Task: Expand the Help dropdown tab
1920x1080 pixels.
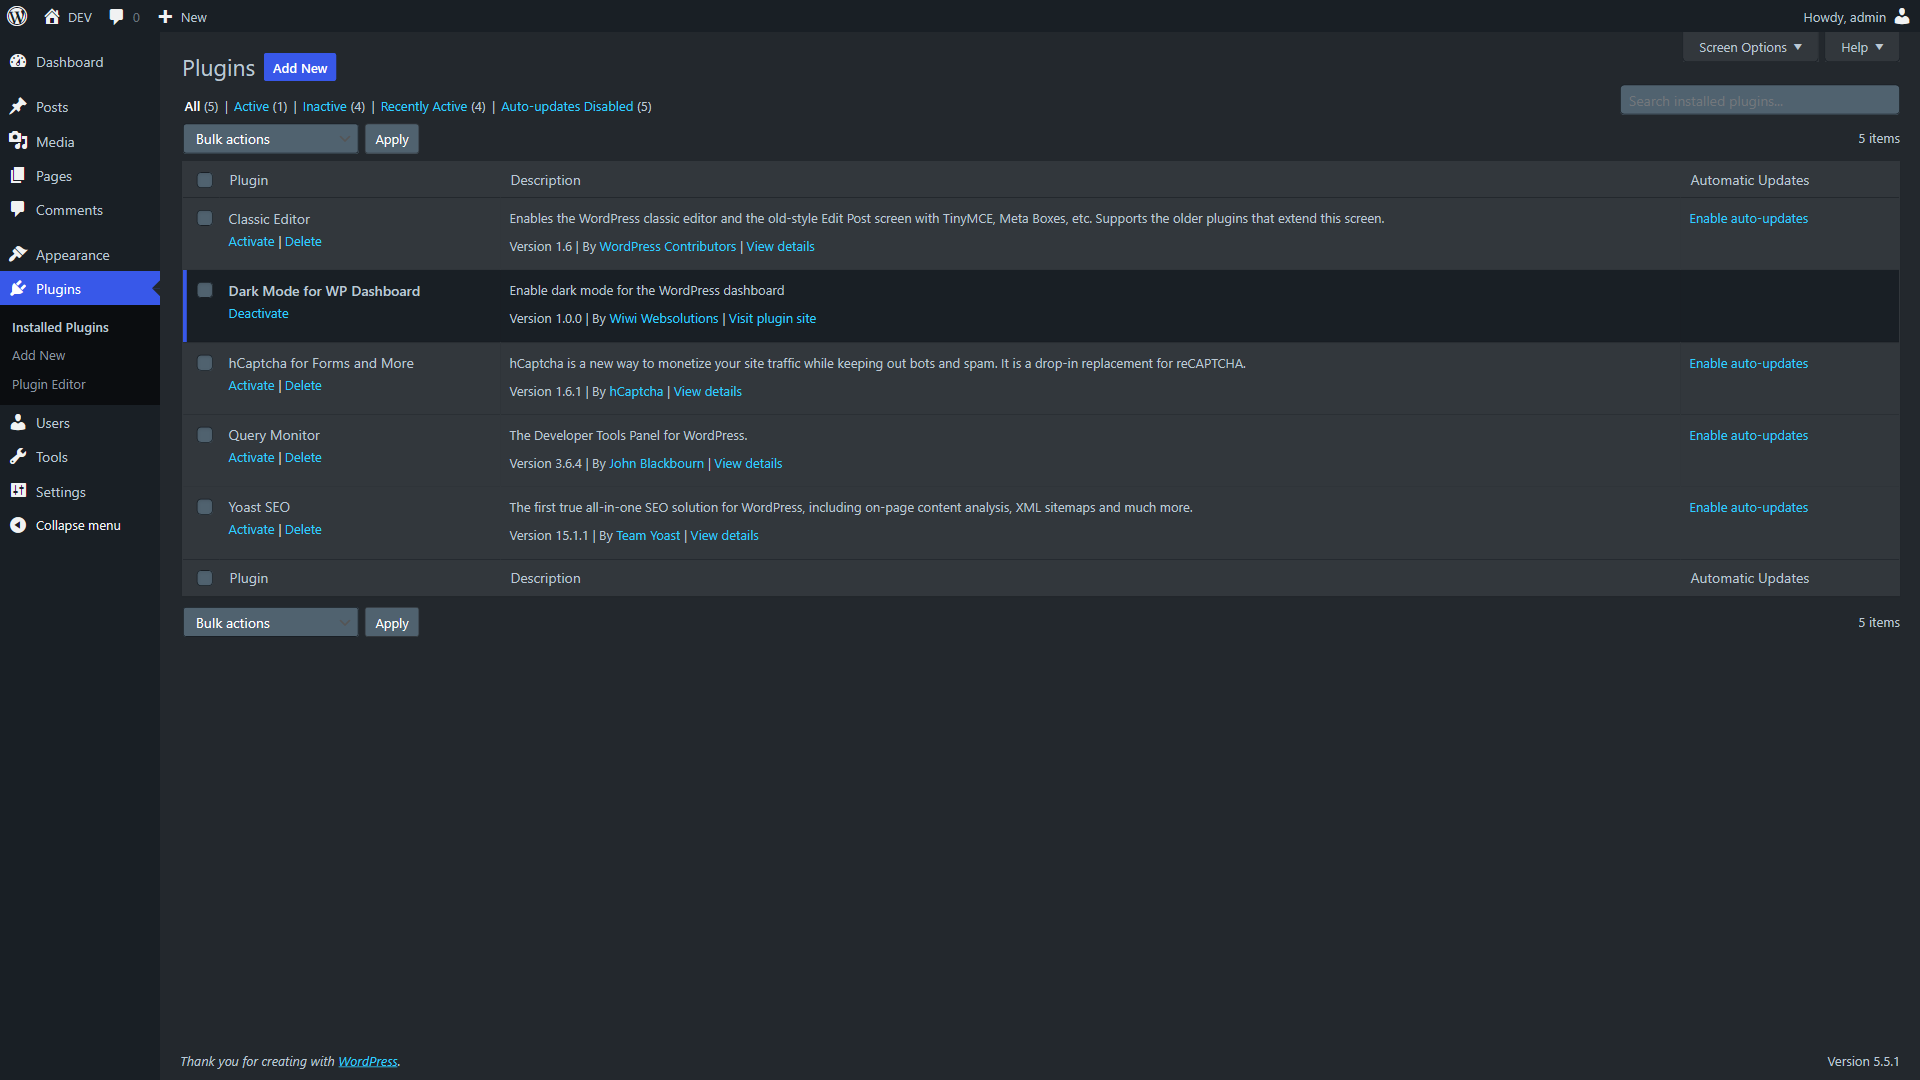Action: coord(1862,47)
